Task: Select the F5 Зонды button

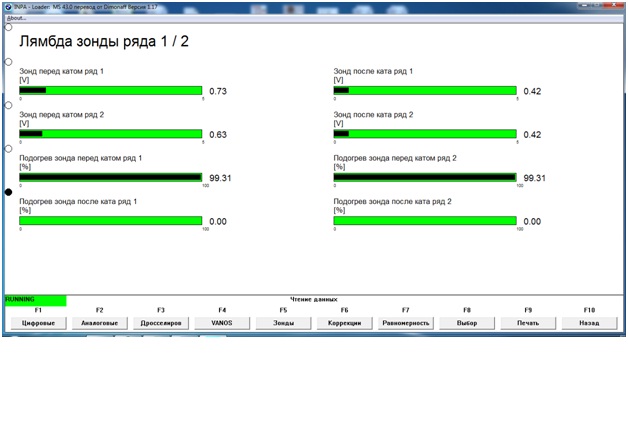Action: (284, 323)
